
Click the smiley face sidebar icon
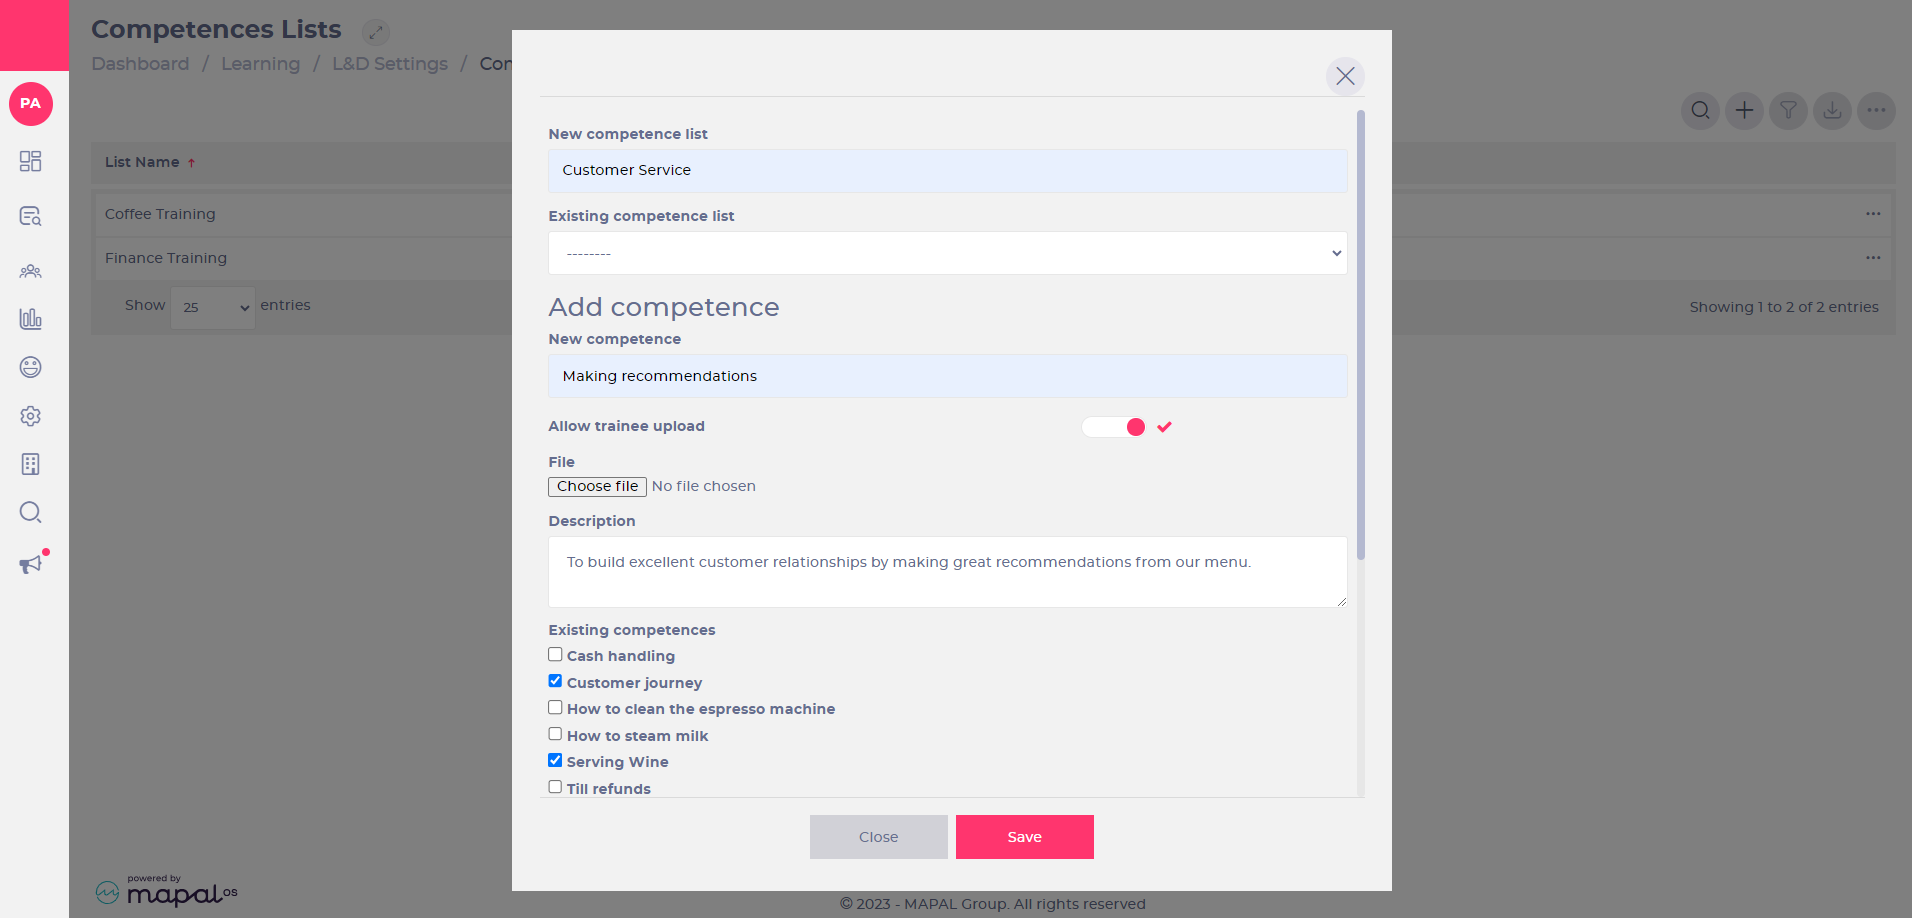click(31, 367)
